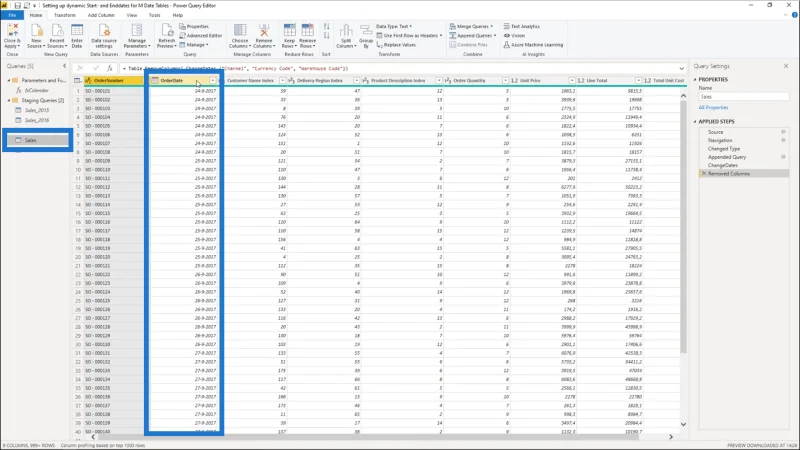Viewport: 800px width, 450px height.
Task: Click Azure Machine Learning
Action: coord(533,45)
